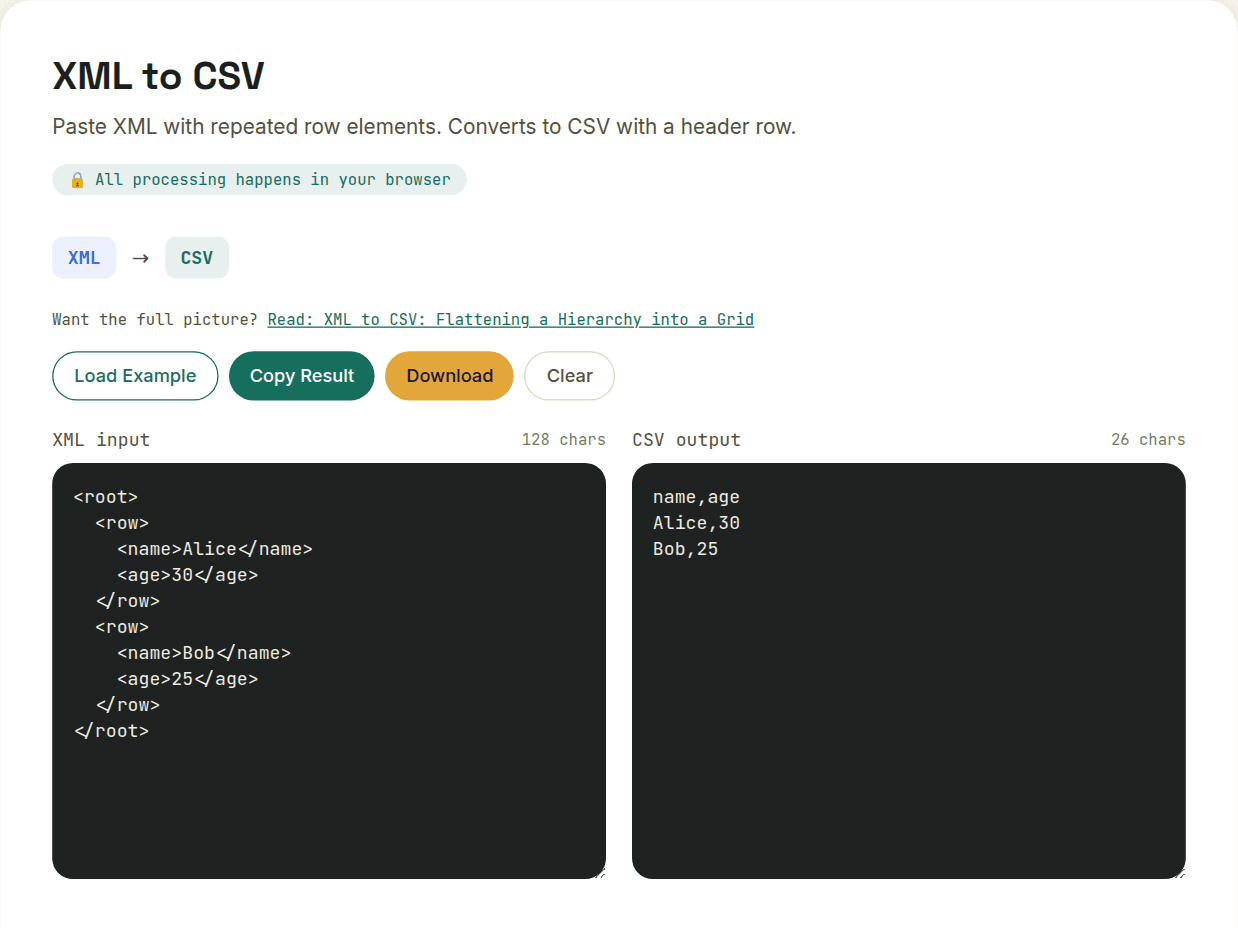The height and width of the screenshot is (928, 1238).
Task: Click the closing '</root>' tag line
Action: tap(111, 731)
